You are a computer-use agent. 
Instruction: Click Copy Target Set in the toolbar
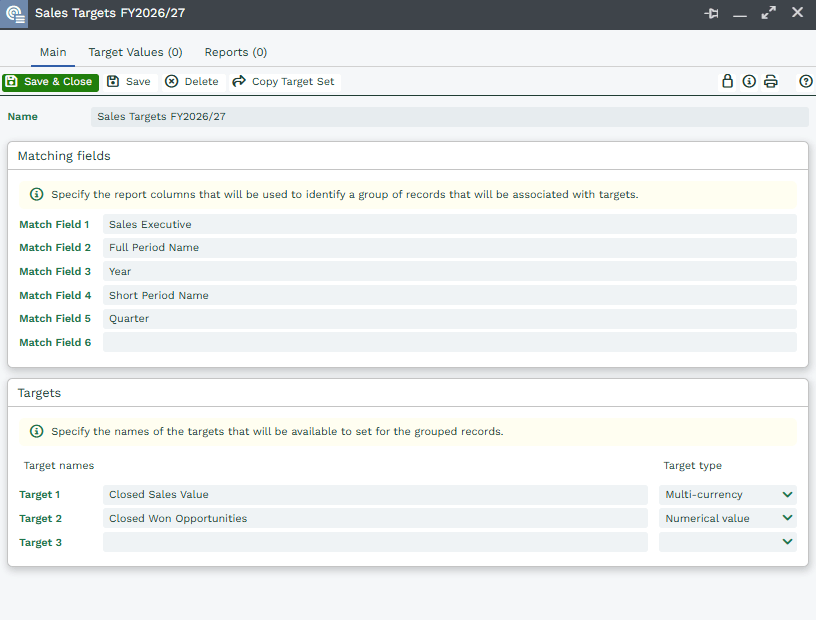284,82
